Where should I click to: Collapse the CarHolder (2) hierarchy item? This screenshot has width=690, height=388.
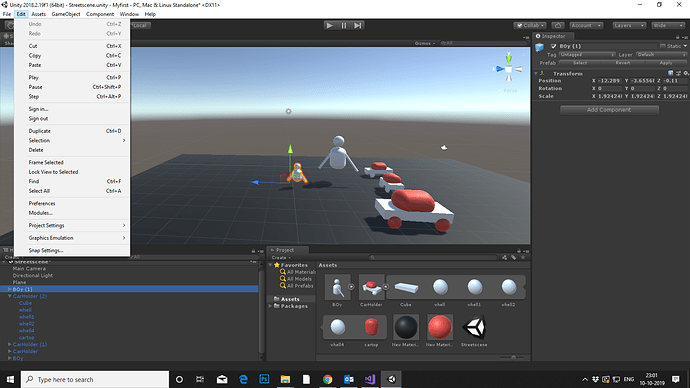pos(9,296)
